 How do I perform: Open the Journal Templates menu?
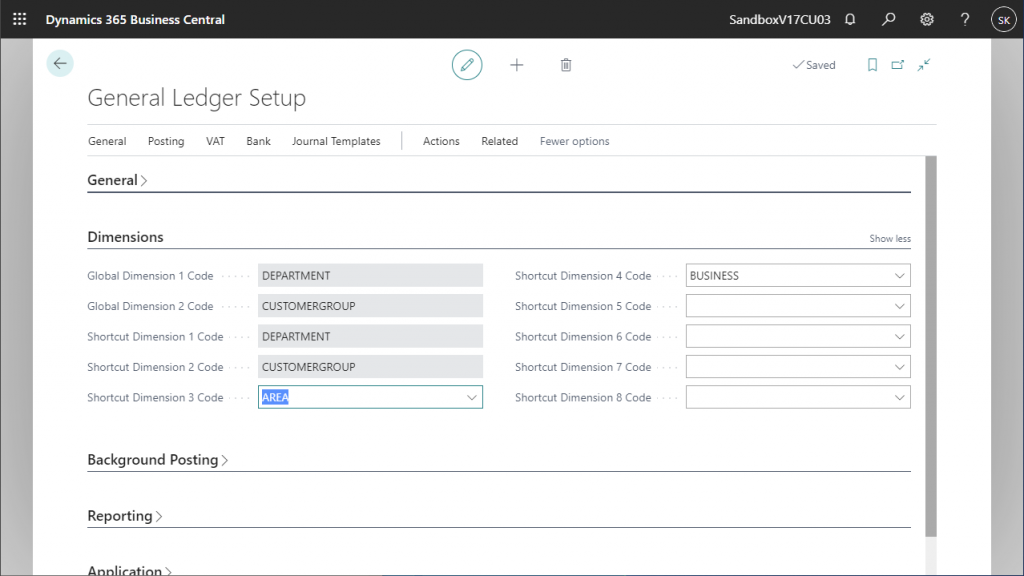[x=336, y=141]
